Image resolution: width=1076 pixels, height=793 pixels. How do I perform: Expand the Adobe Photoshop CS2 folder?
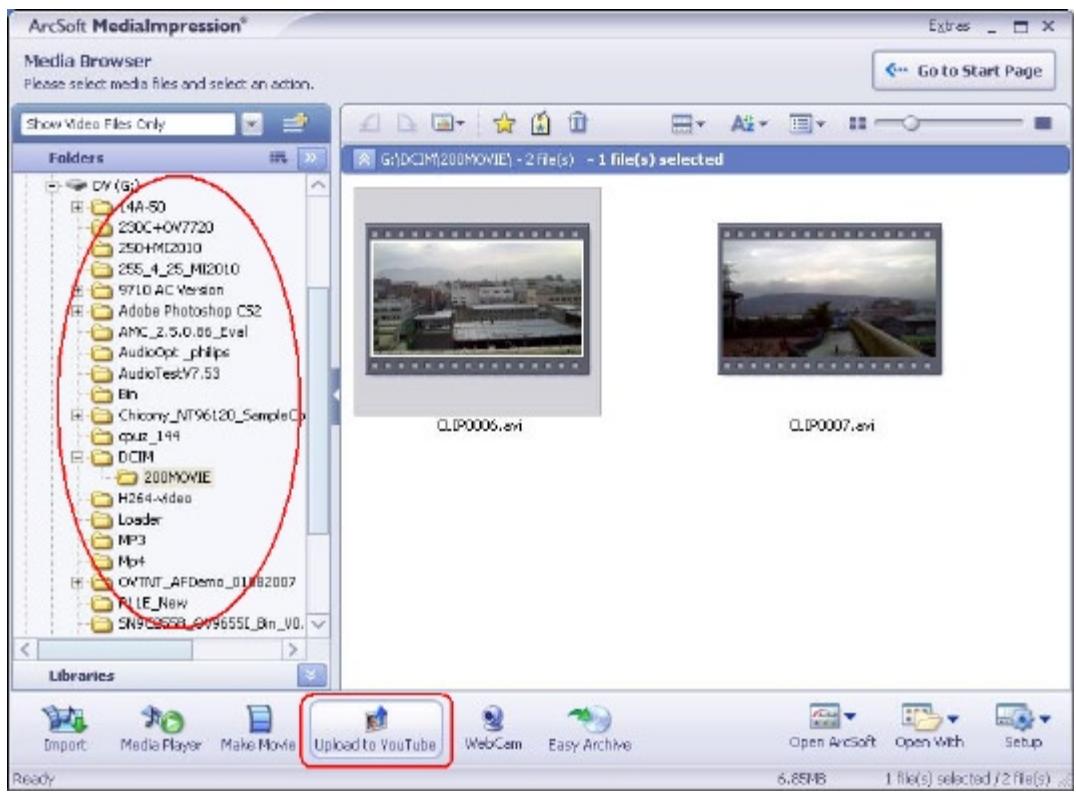click(x=77, y=311)
